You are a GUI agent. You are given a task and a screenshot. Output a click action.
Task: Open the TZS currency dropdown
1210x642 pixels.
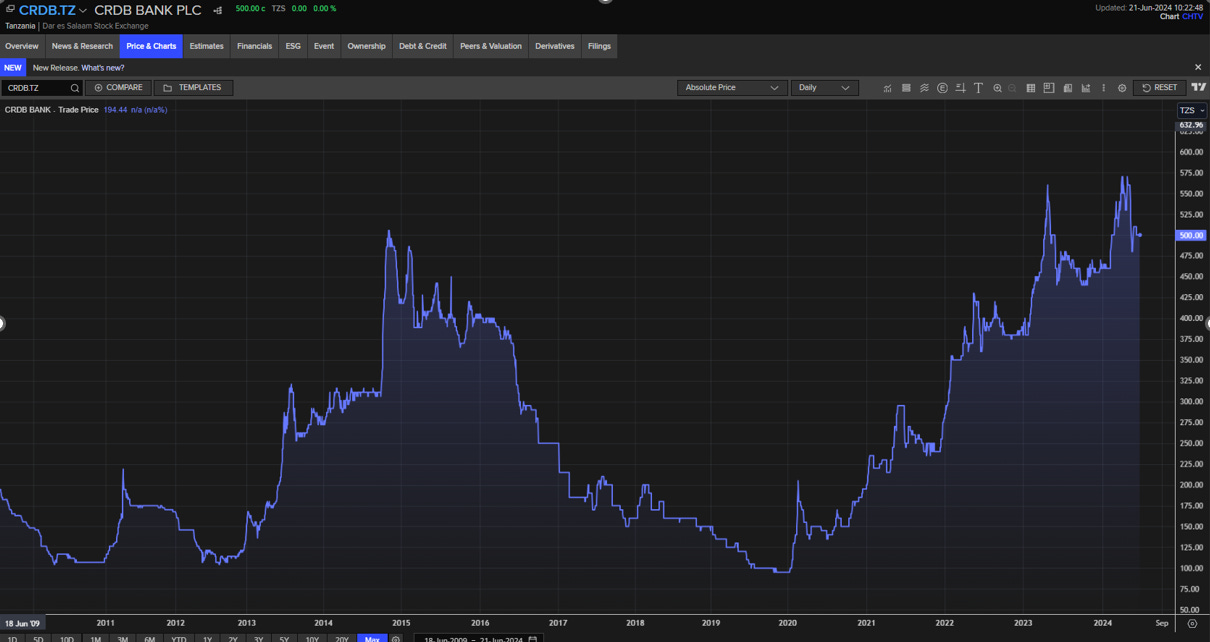tap(1192, 110)
